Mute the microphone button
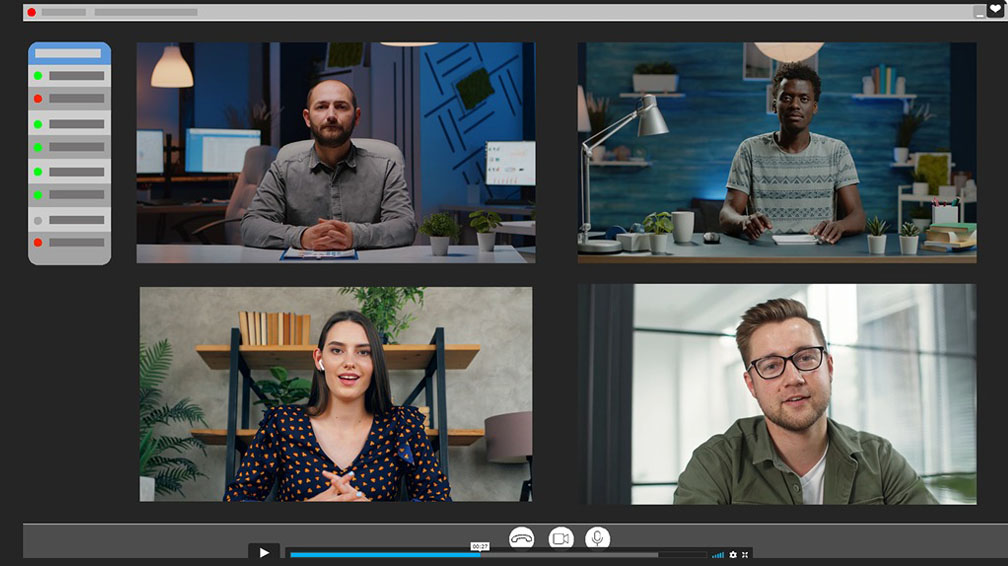 pos(598,538)
